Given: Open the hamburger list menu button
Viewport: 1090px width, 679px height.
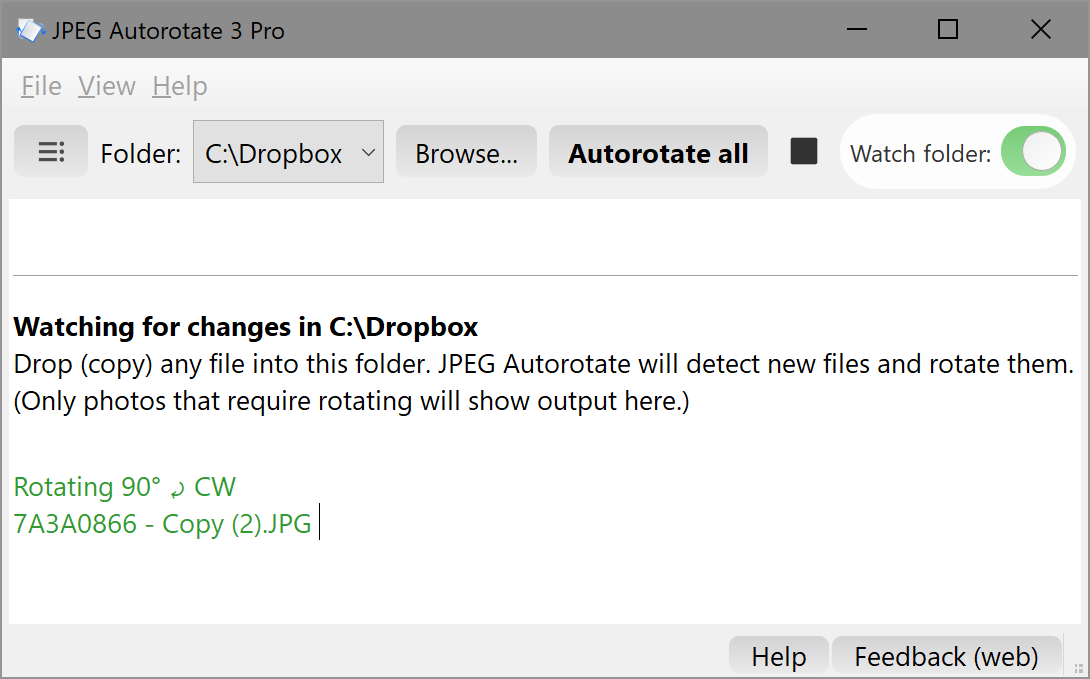Looking at the screenshot, I should coord(51,151).
